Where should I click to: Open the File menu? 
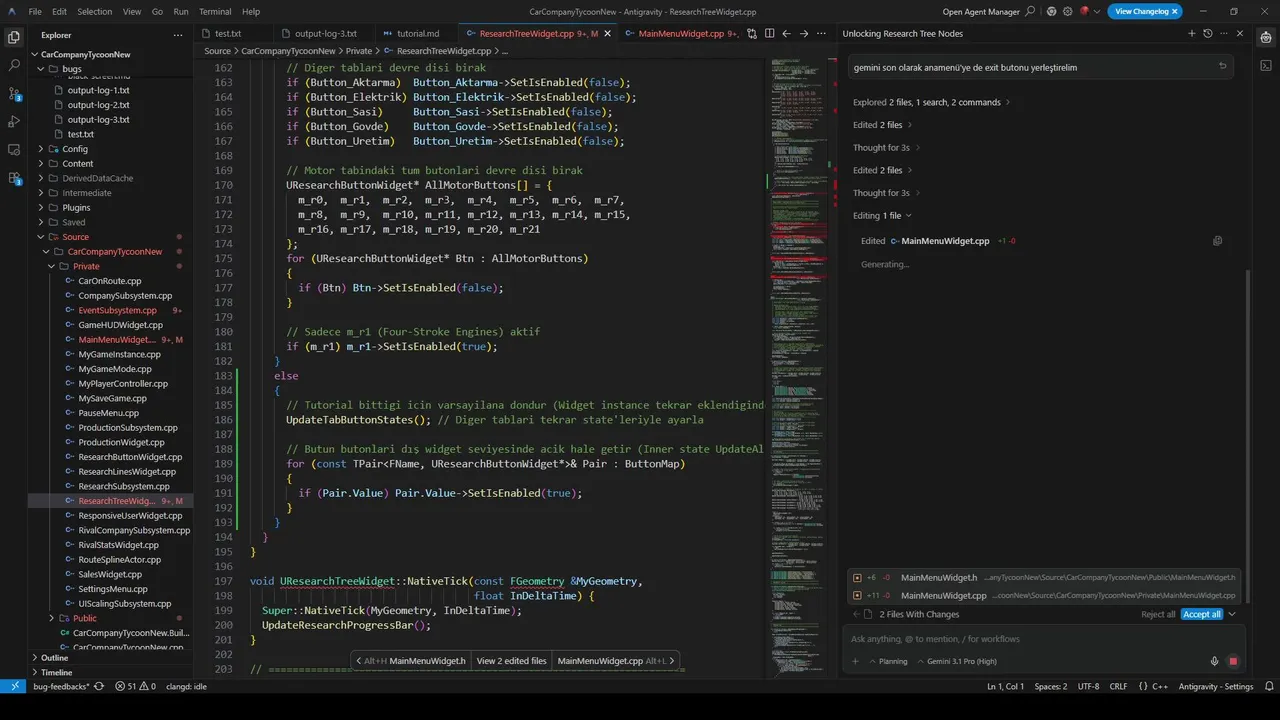coord(35,11)
